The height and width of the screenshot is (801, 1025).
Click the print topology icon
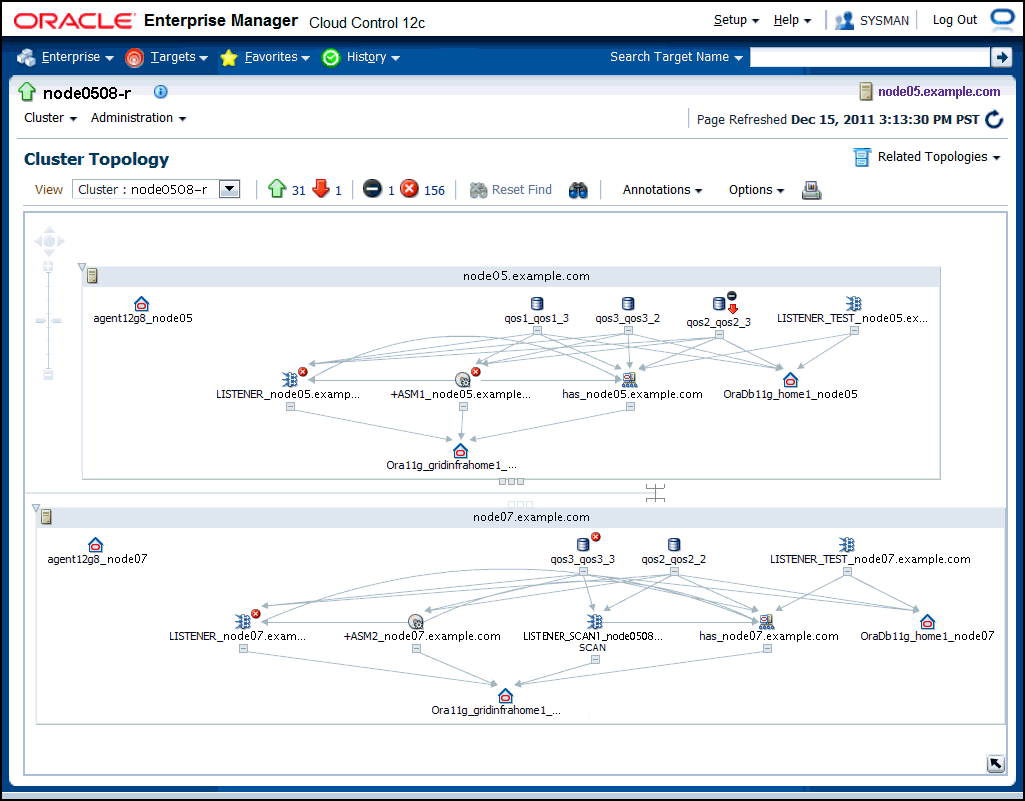(x=811, y=190)
